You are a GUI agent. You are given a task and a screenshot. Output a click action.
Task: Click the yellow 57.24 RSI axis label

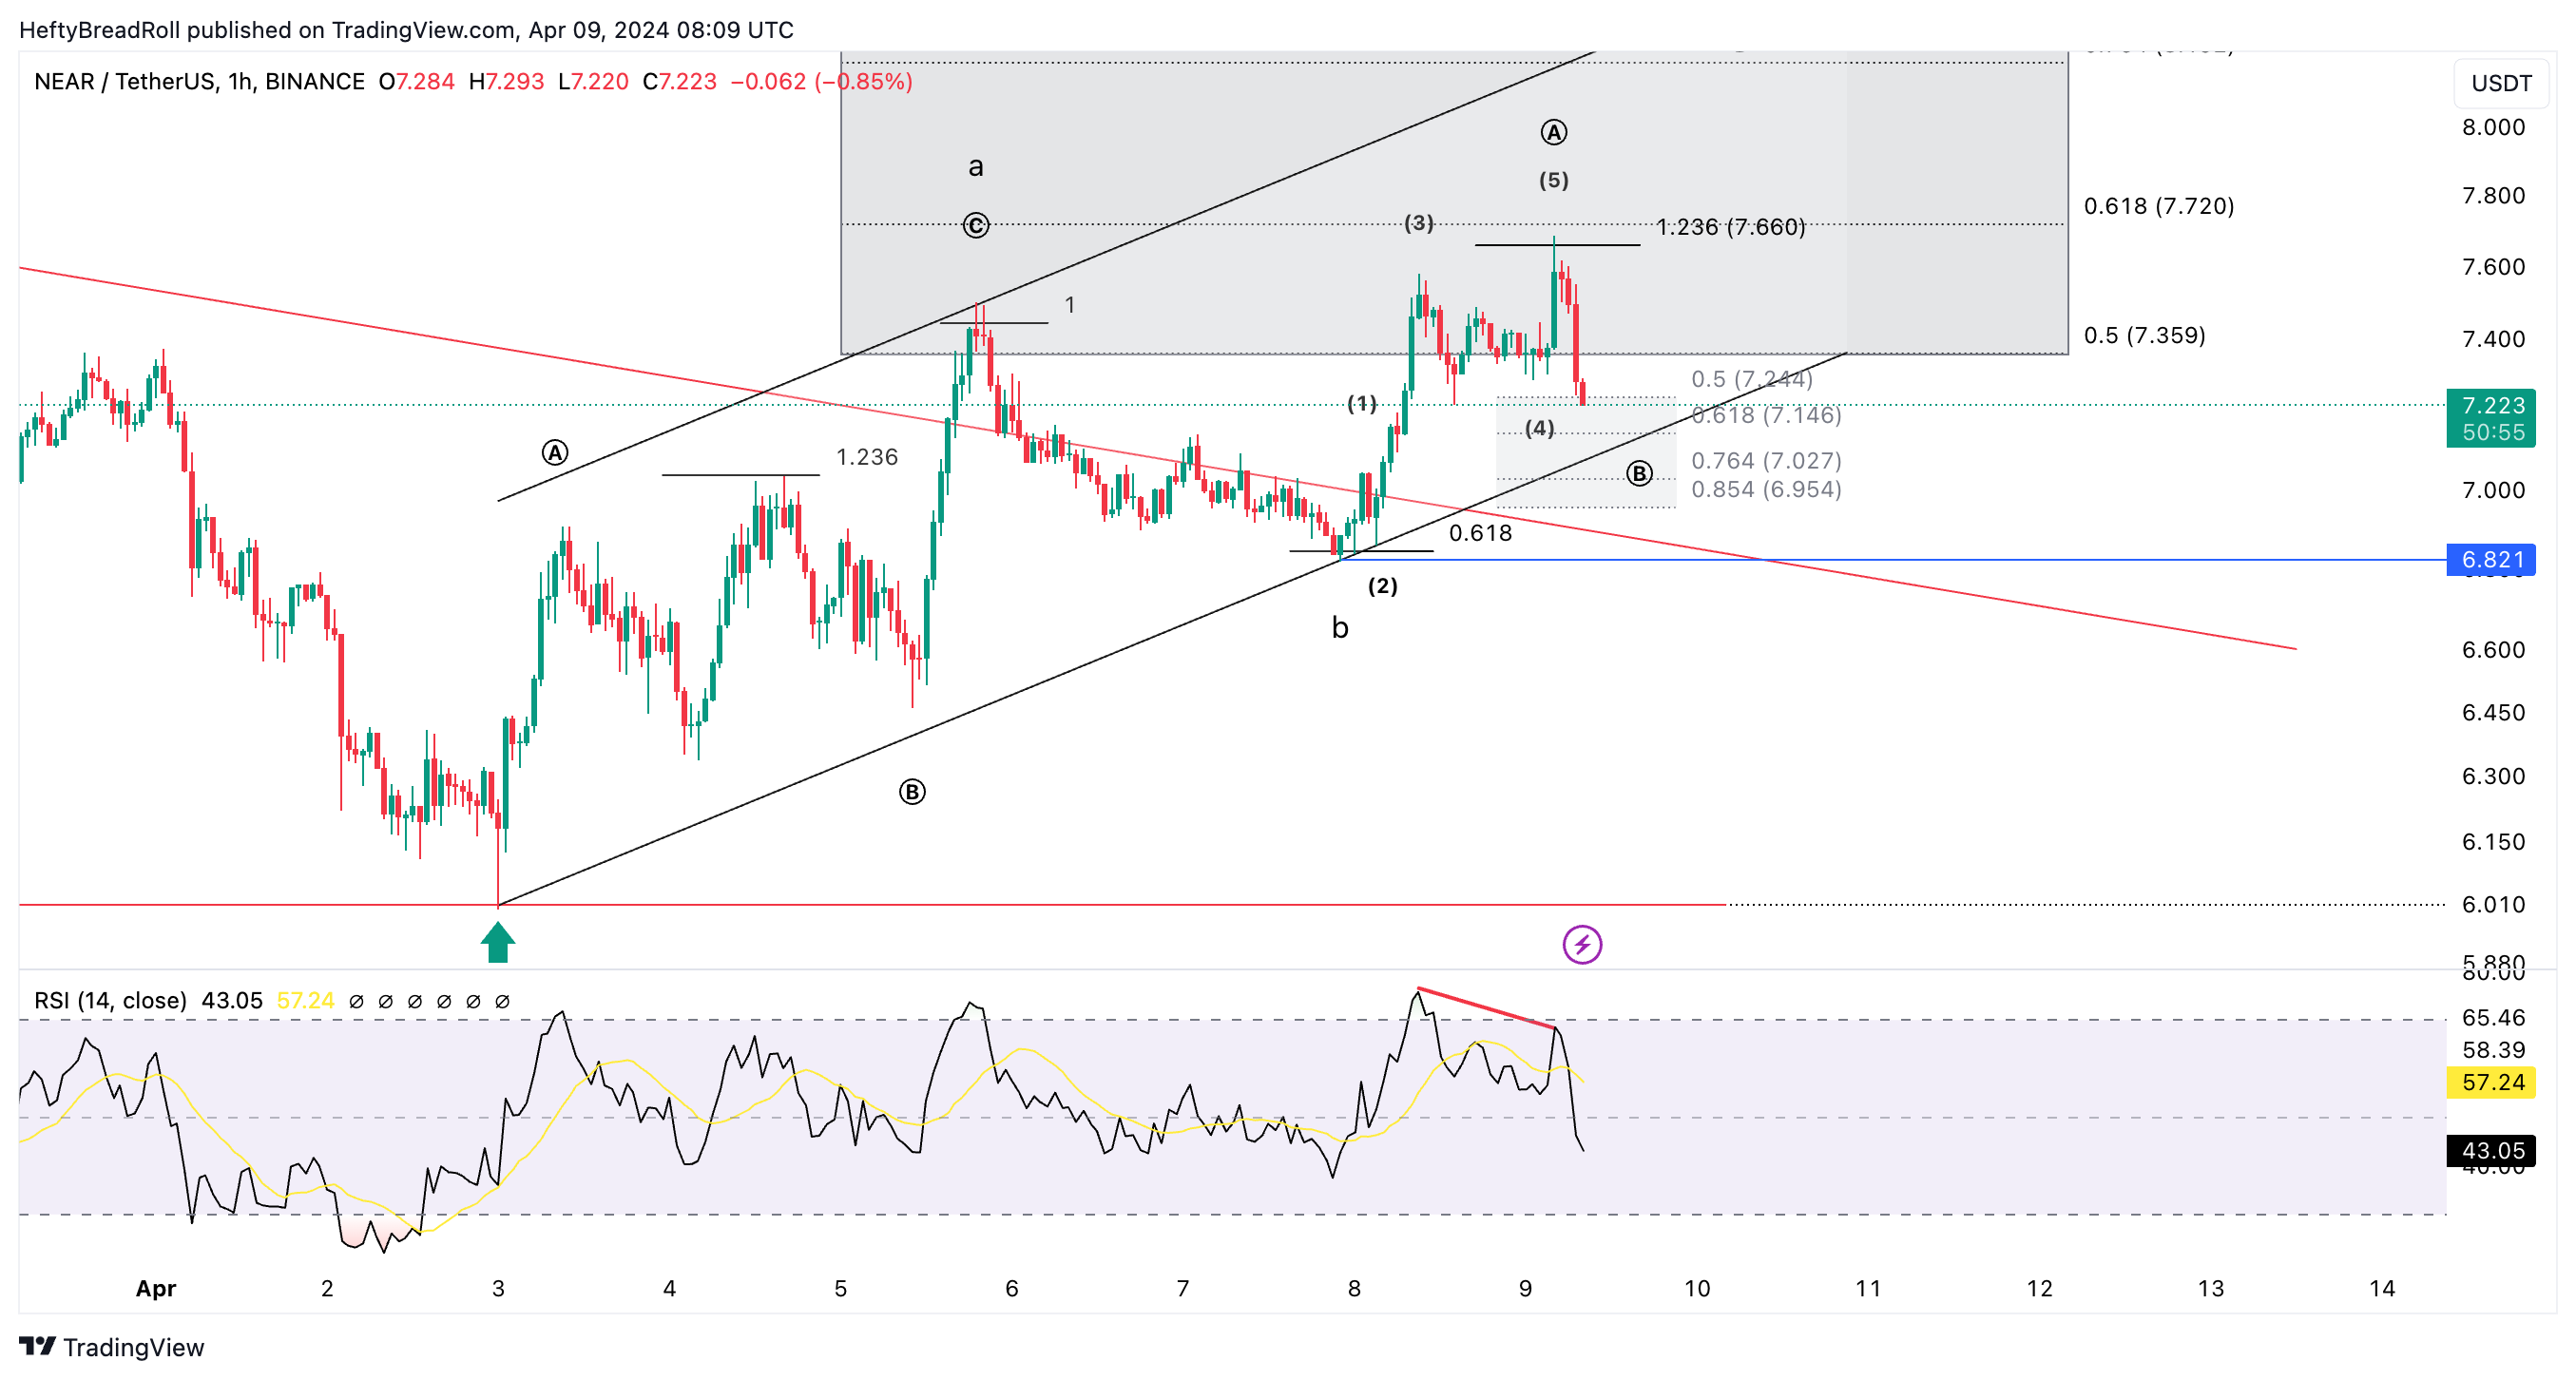click(x=2491, y=1082)
